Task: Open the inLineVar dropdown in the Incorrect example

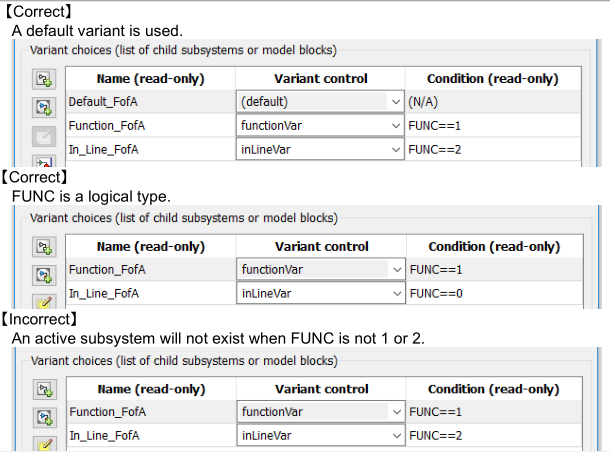Action: (396, 435)
